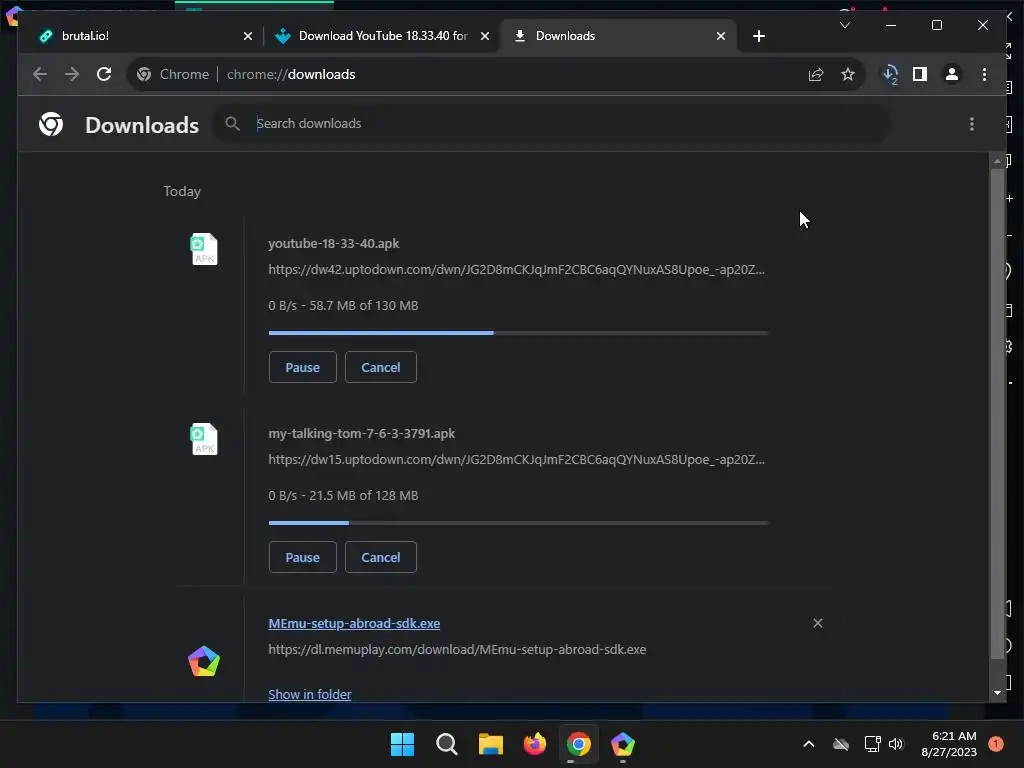Cancel the my-talking-tom download
1024x768 pixels.
click(381, 557)
